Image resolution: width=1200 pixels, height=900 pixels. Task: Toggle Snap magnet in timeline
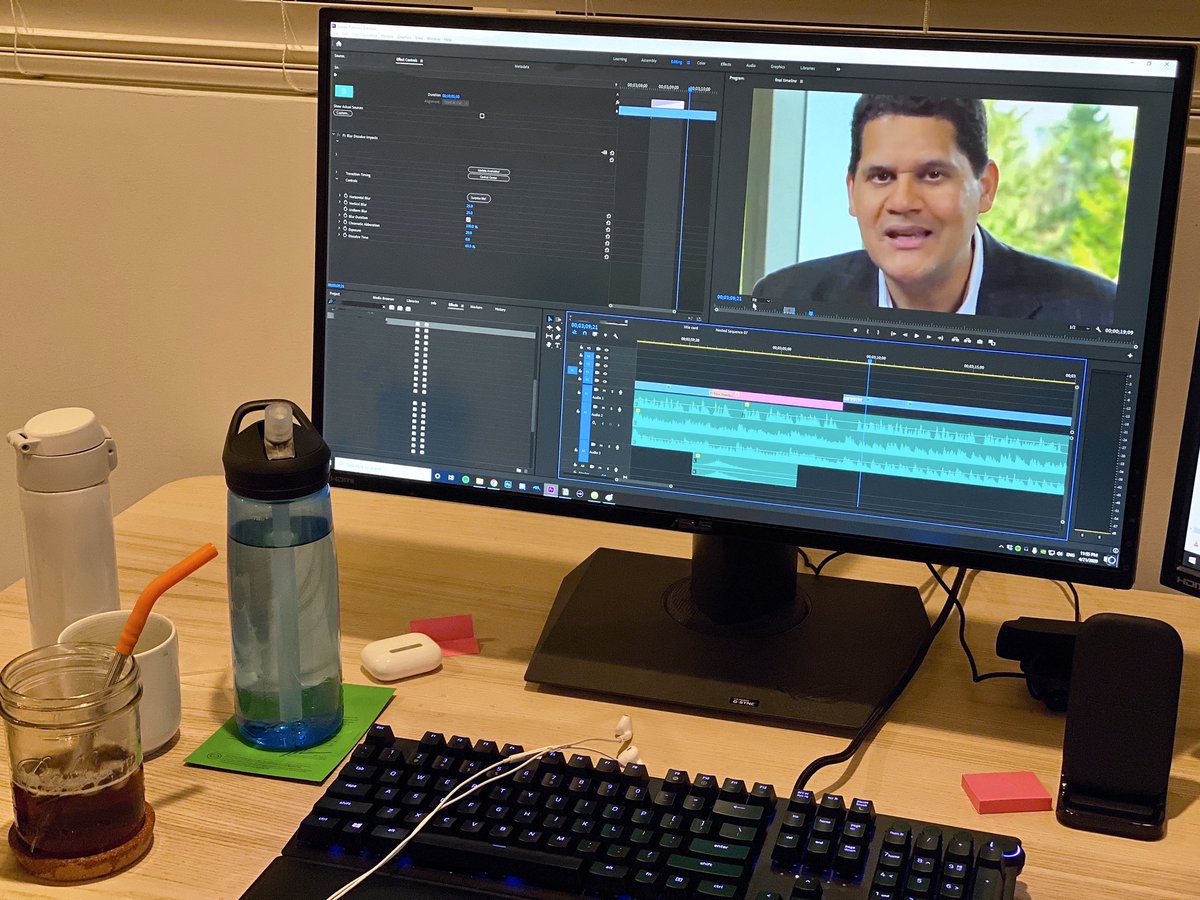585,333
